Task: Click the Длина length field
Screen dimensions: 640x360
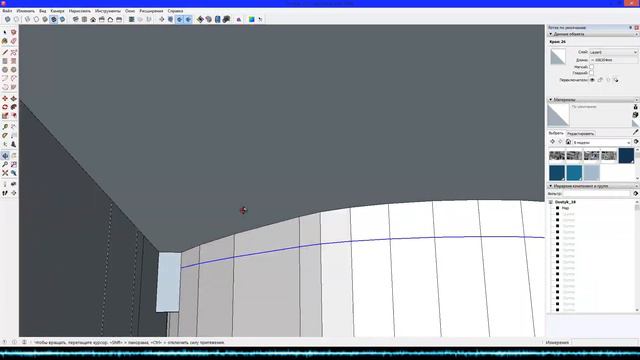Action: click(613, 60)
